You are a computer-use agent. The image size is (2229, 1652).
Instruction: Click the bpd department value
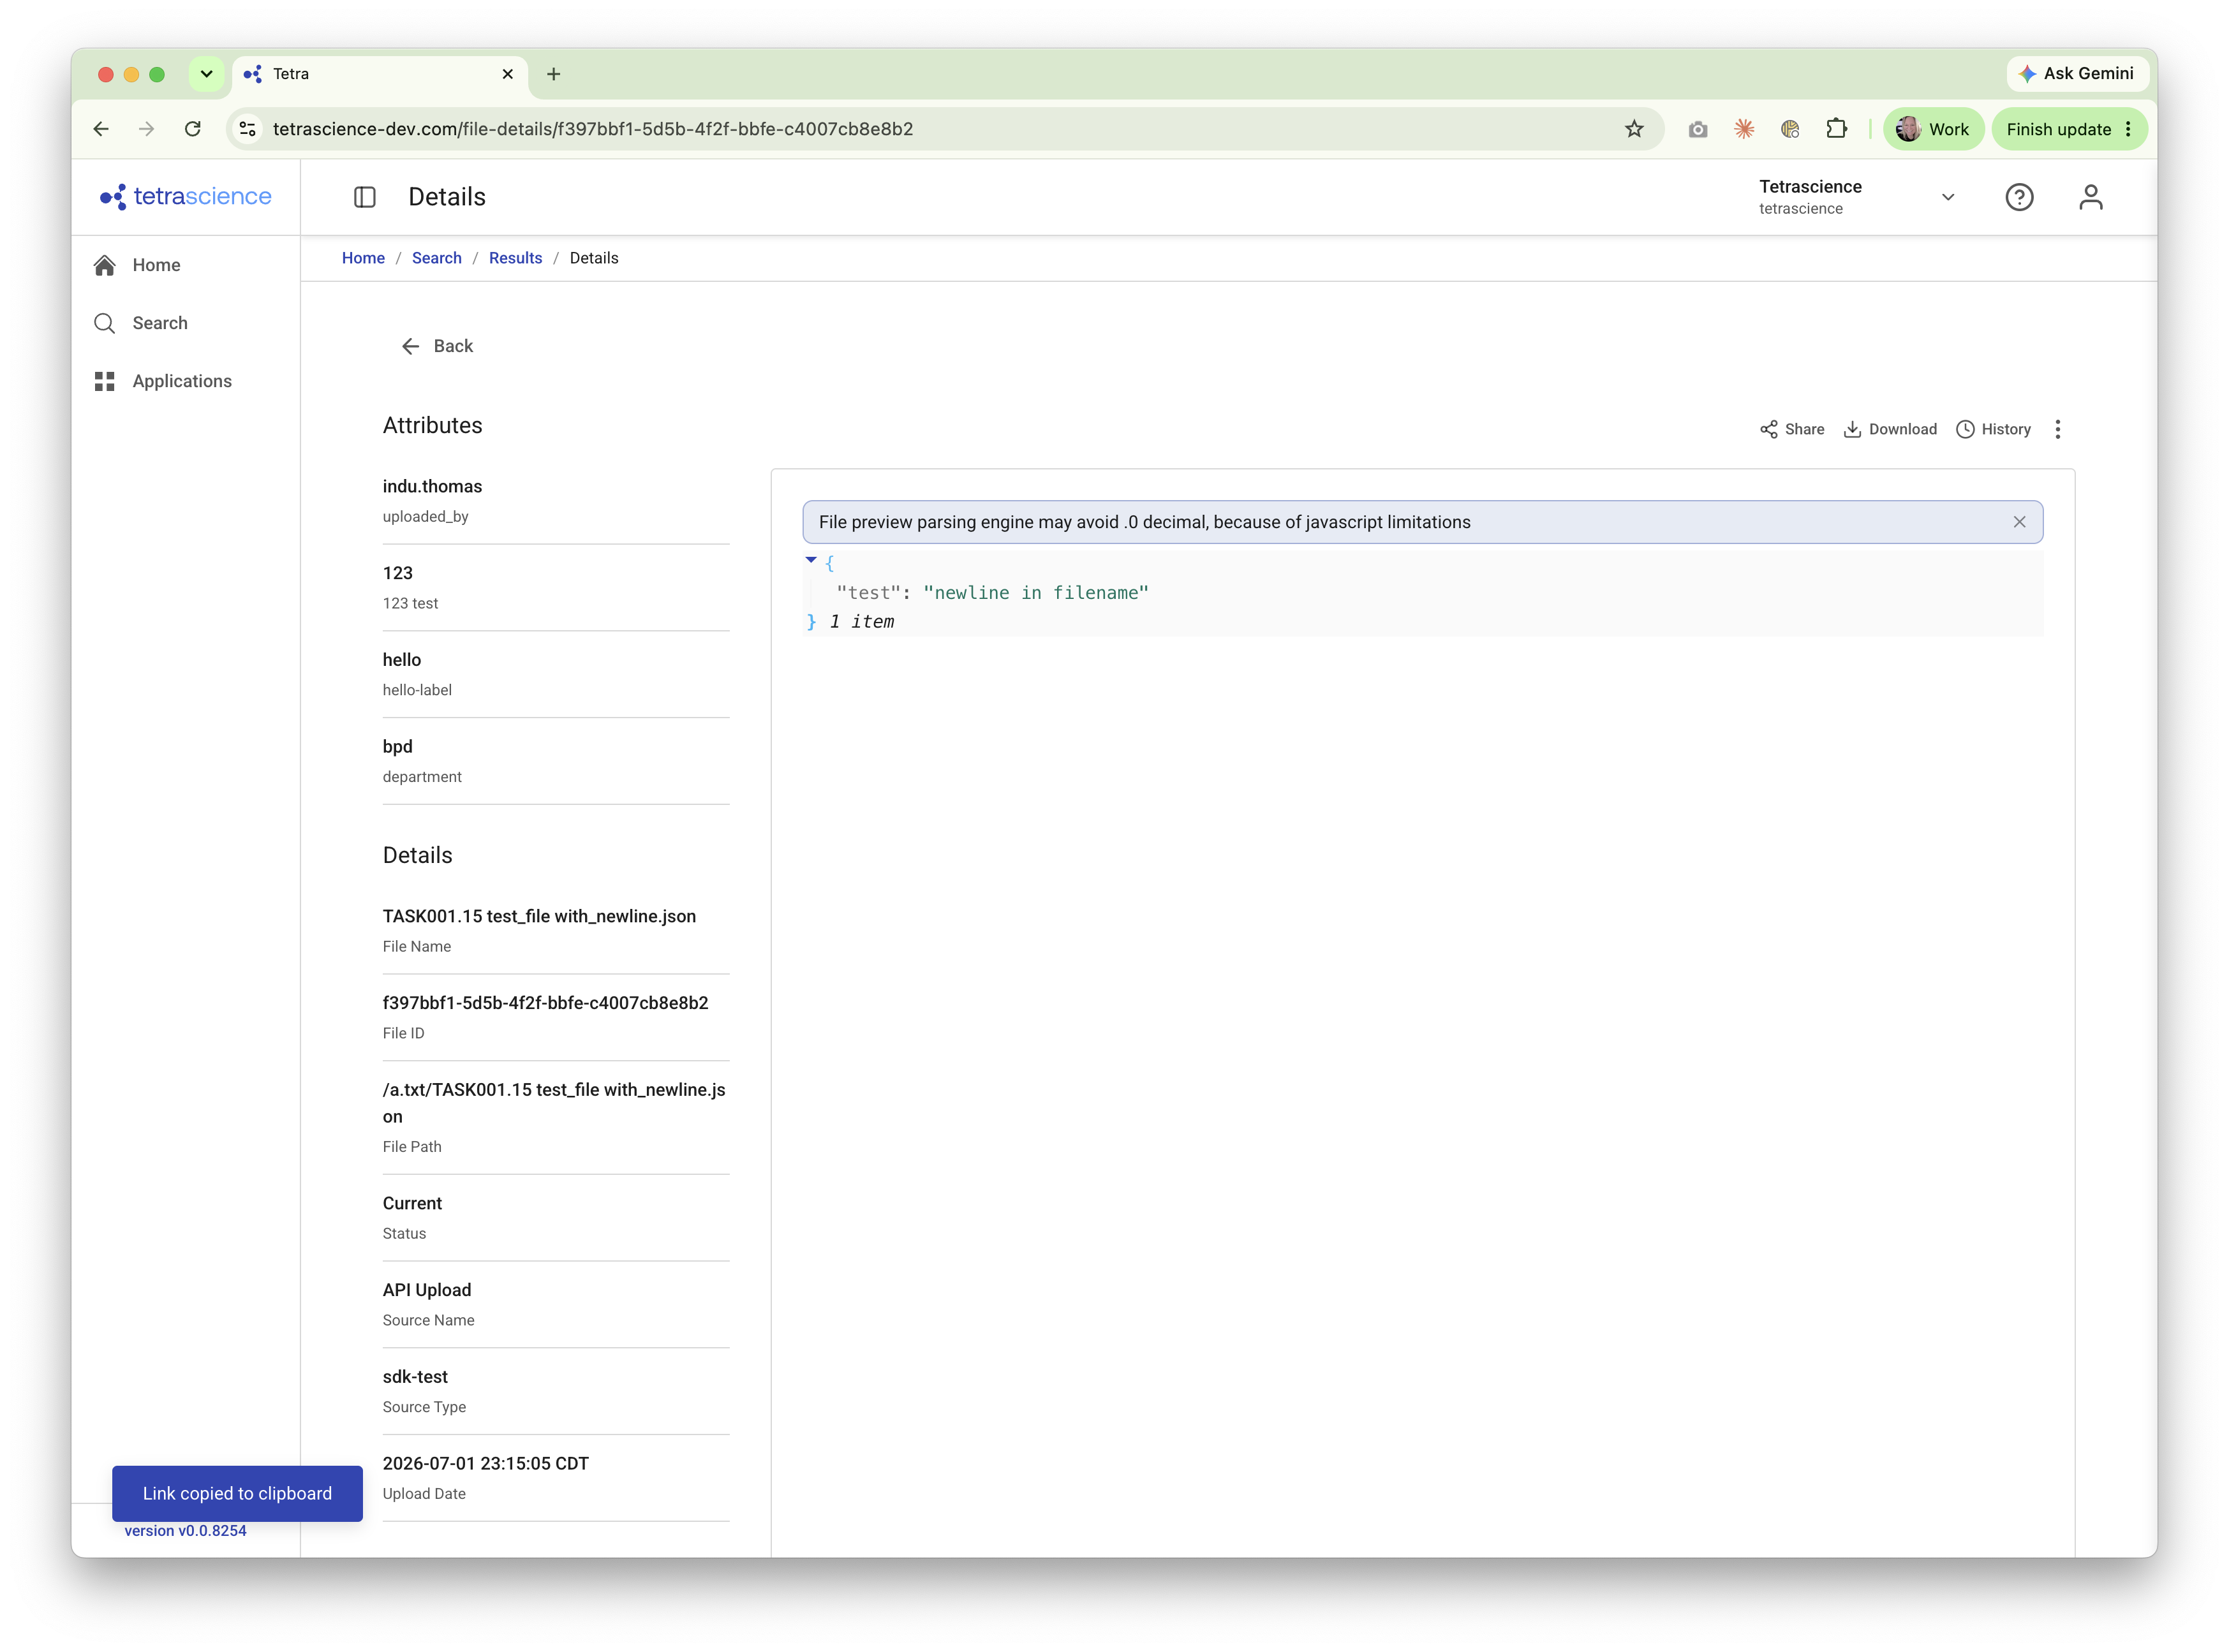pyautogui.click(x=397, y=746)
